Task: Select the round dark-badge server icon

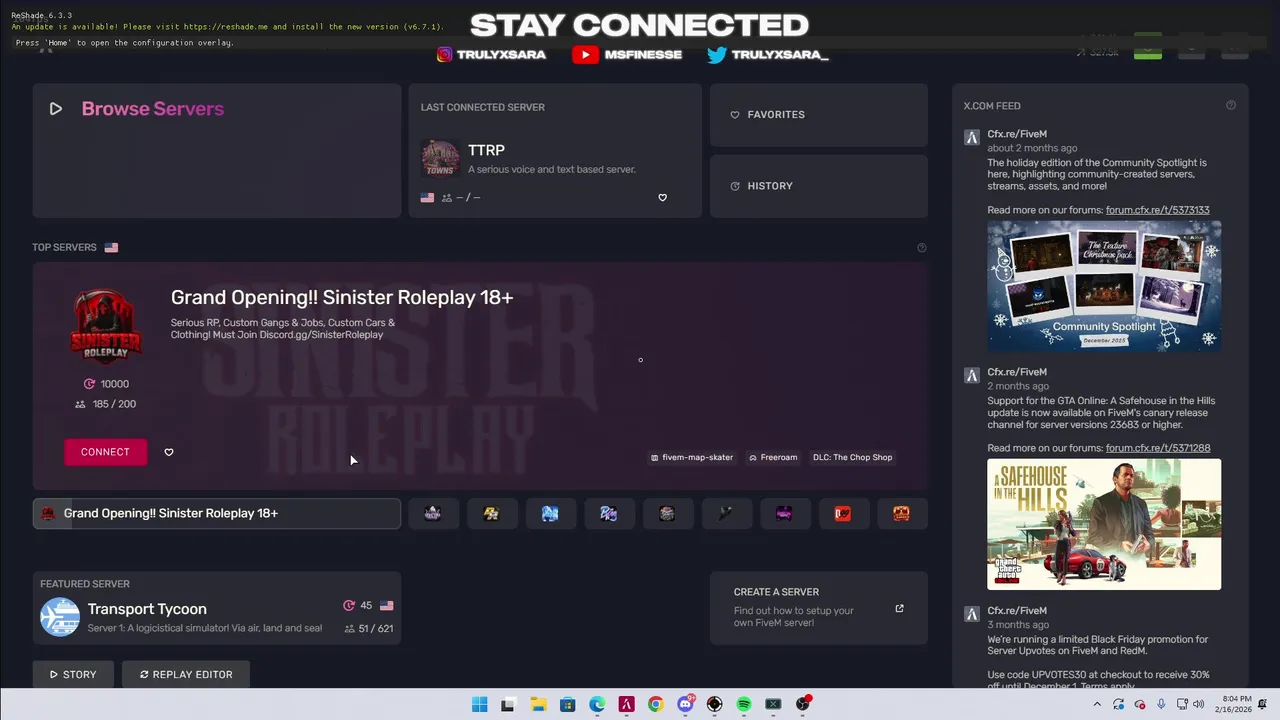Action: (x=667, y=513)
